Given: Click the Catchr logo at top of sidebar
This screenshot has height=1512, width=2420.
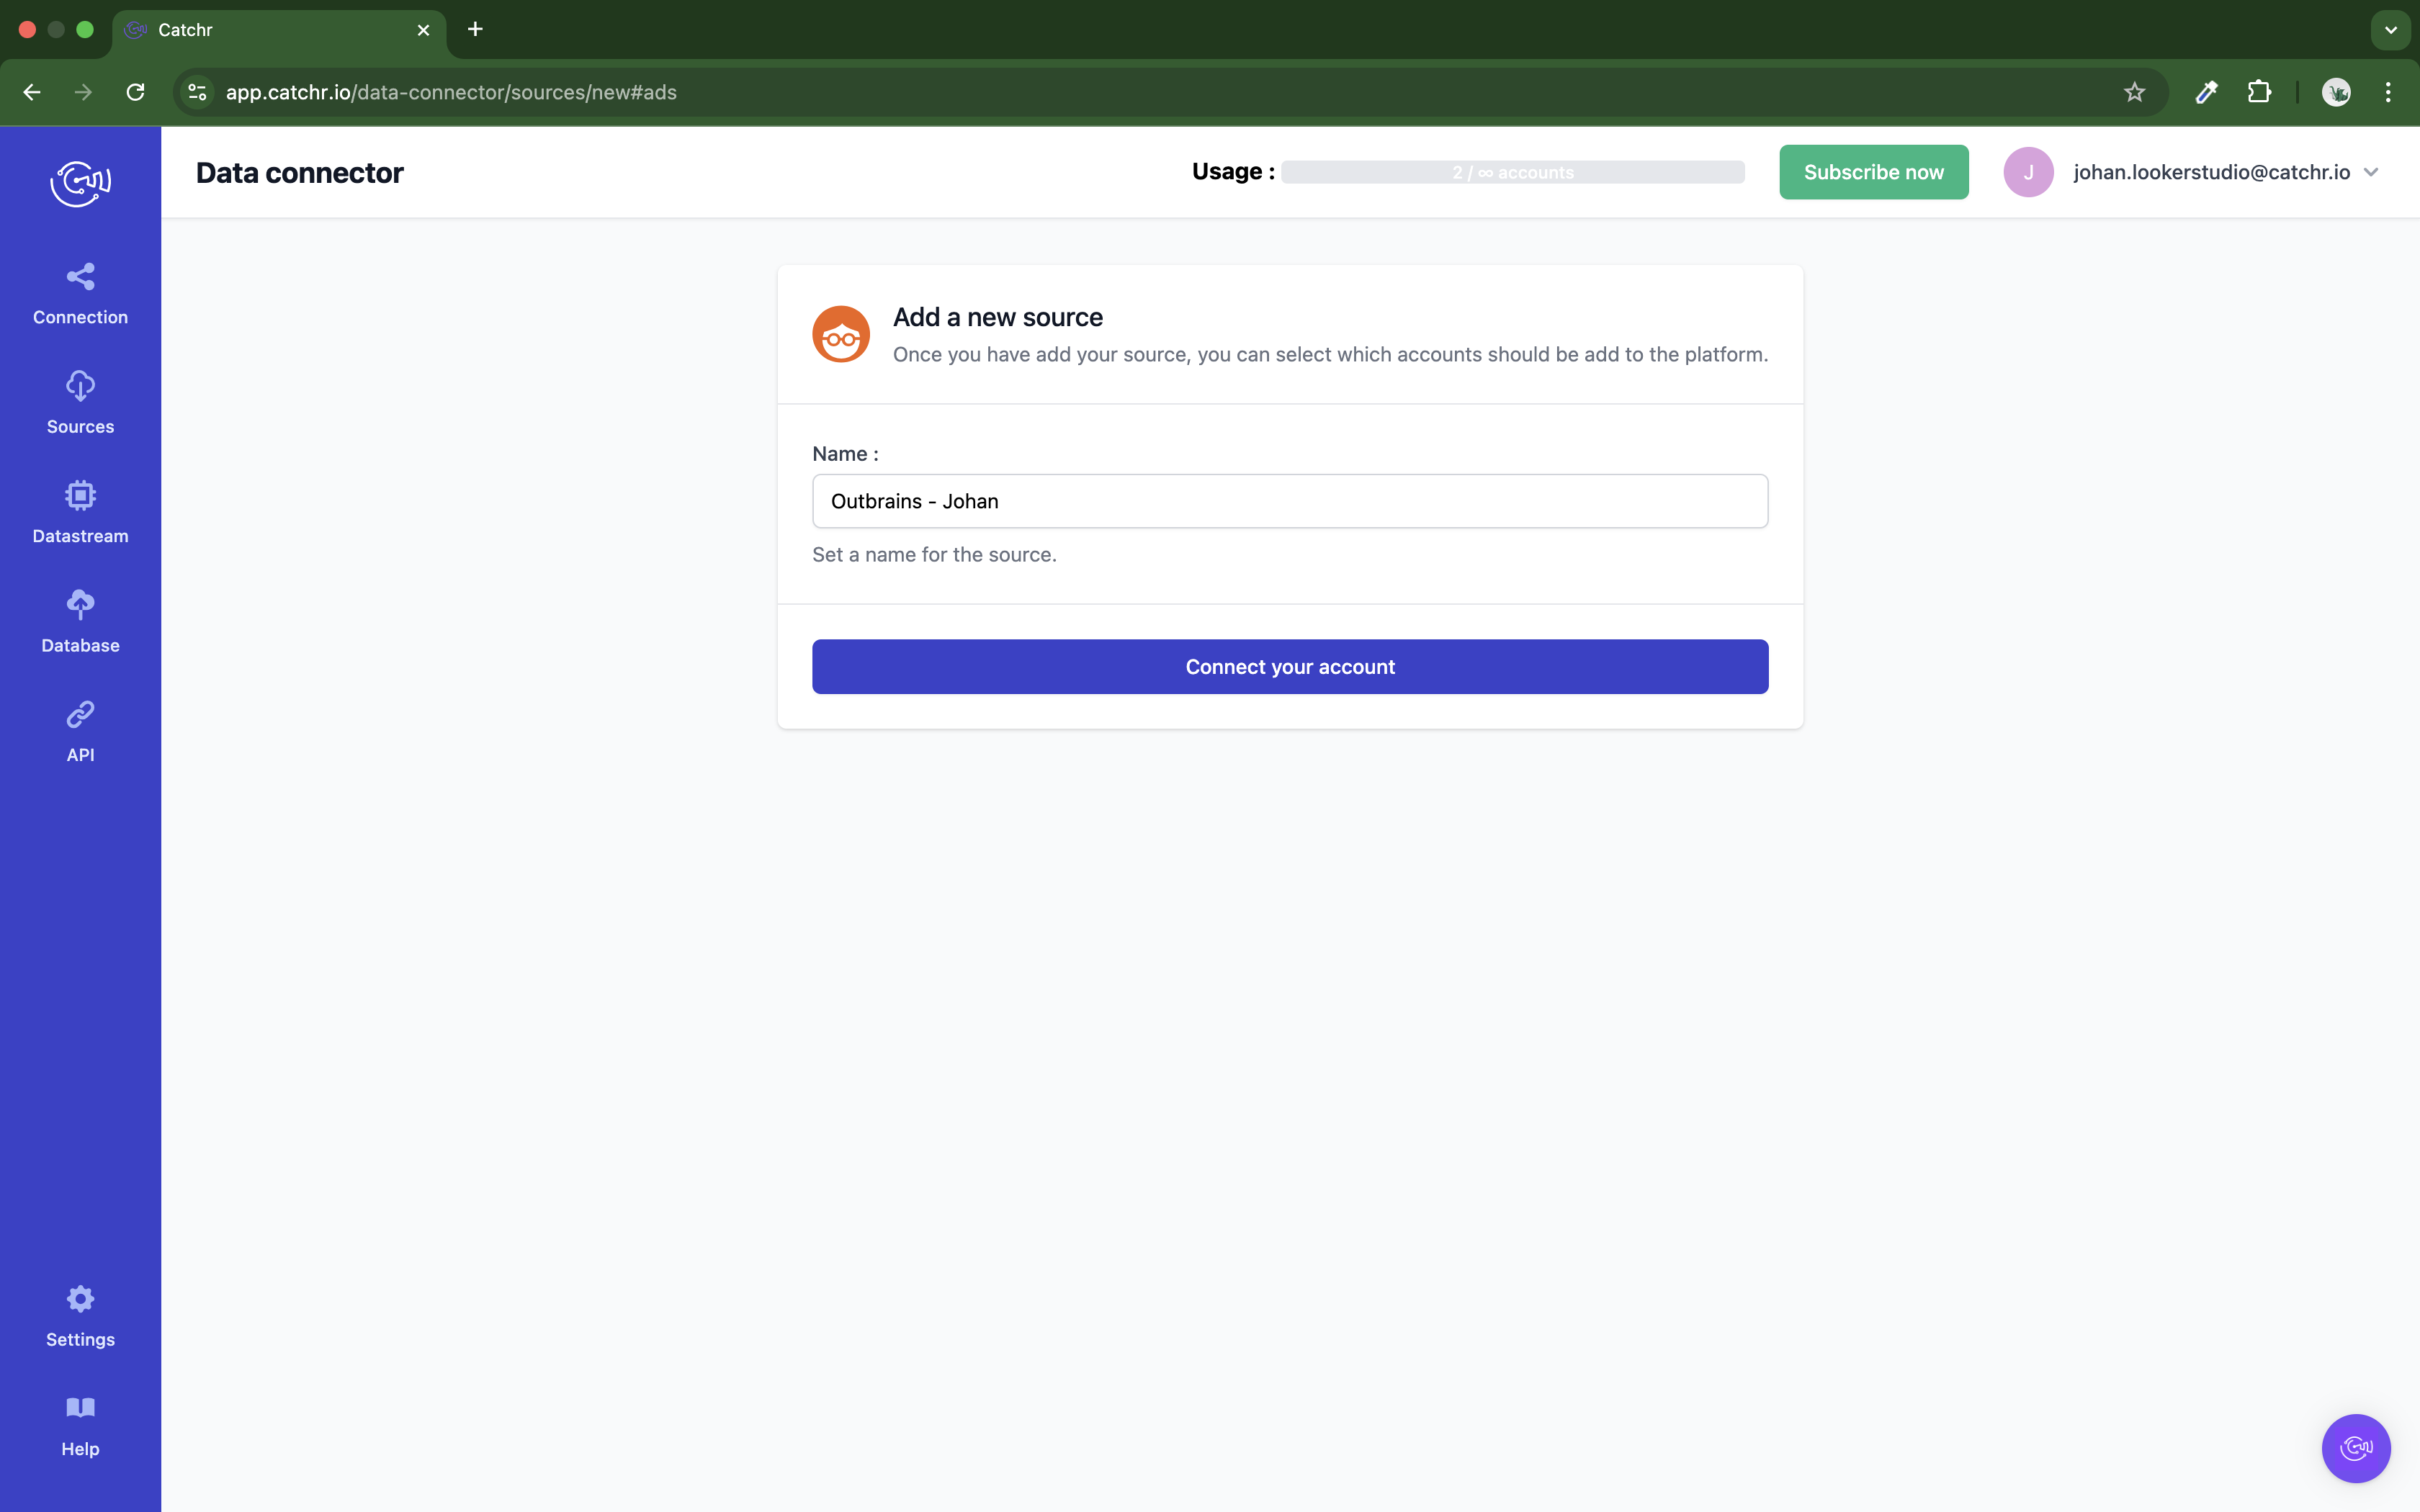Looking at the screenshot, I should tap(80, 183).
